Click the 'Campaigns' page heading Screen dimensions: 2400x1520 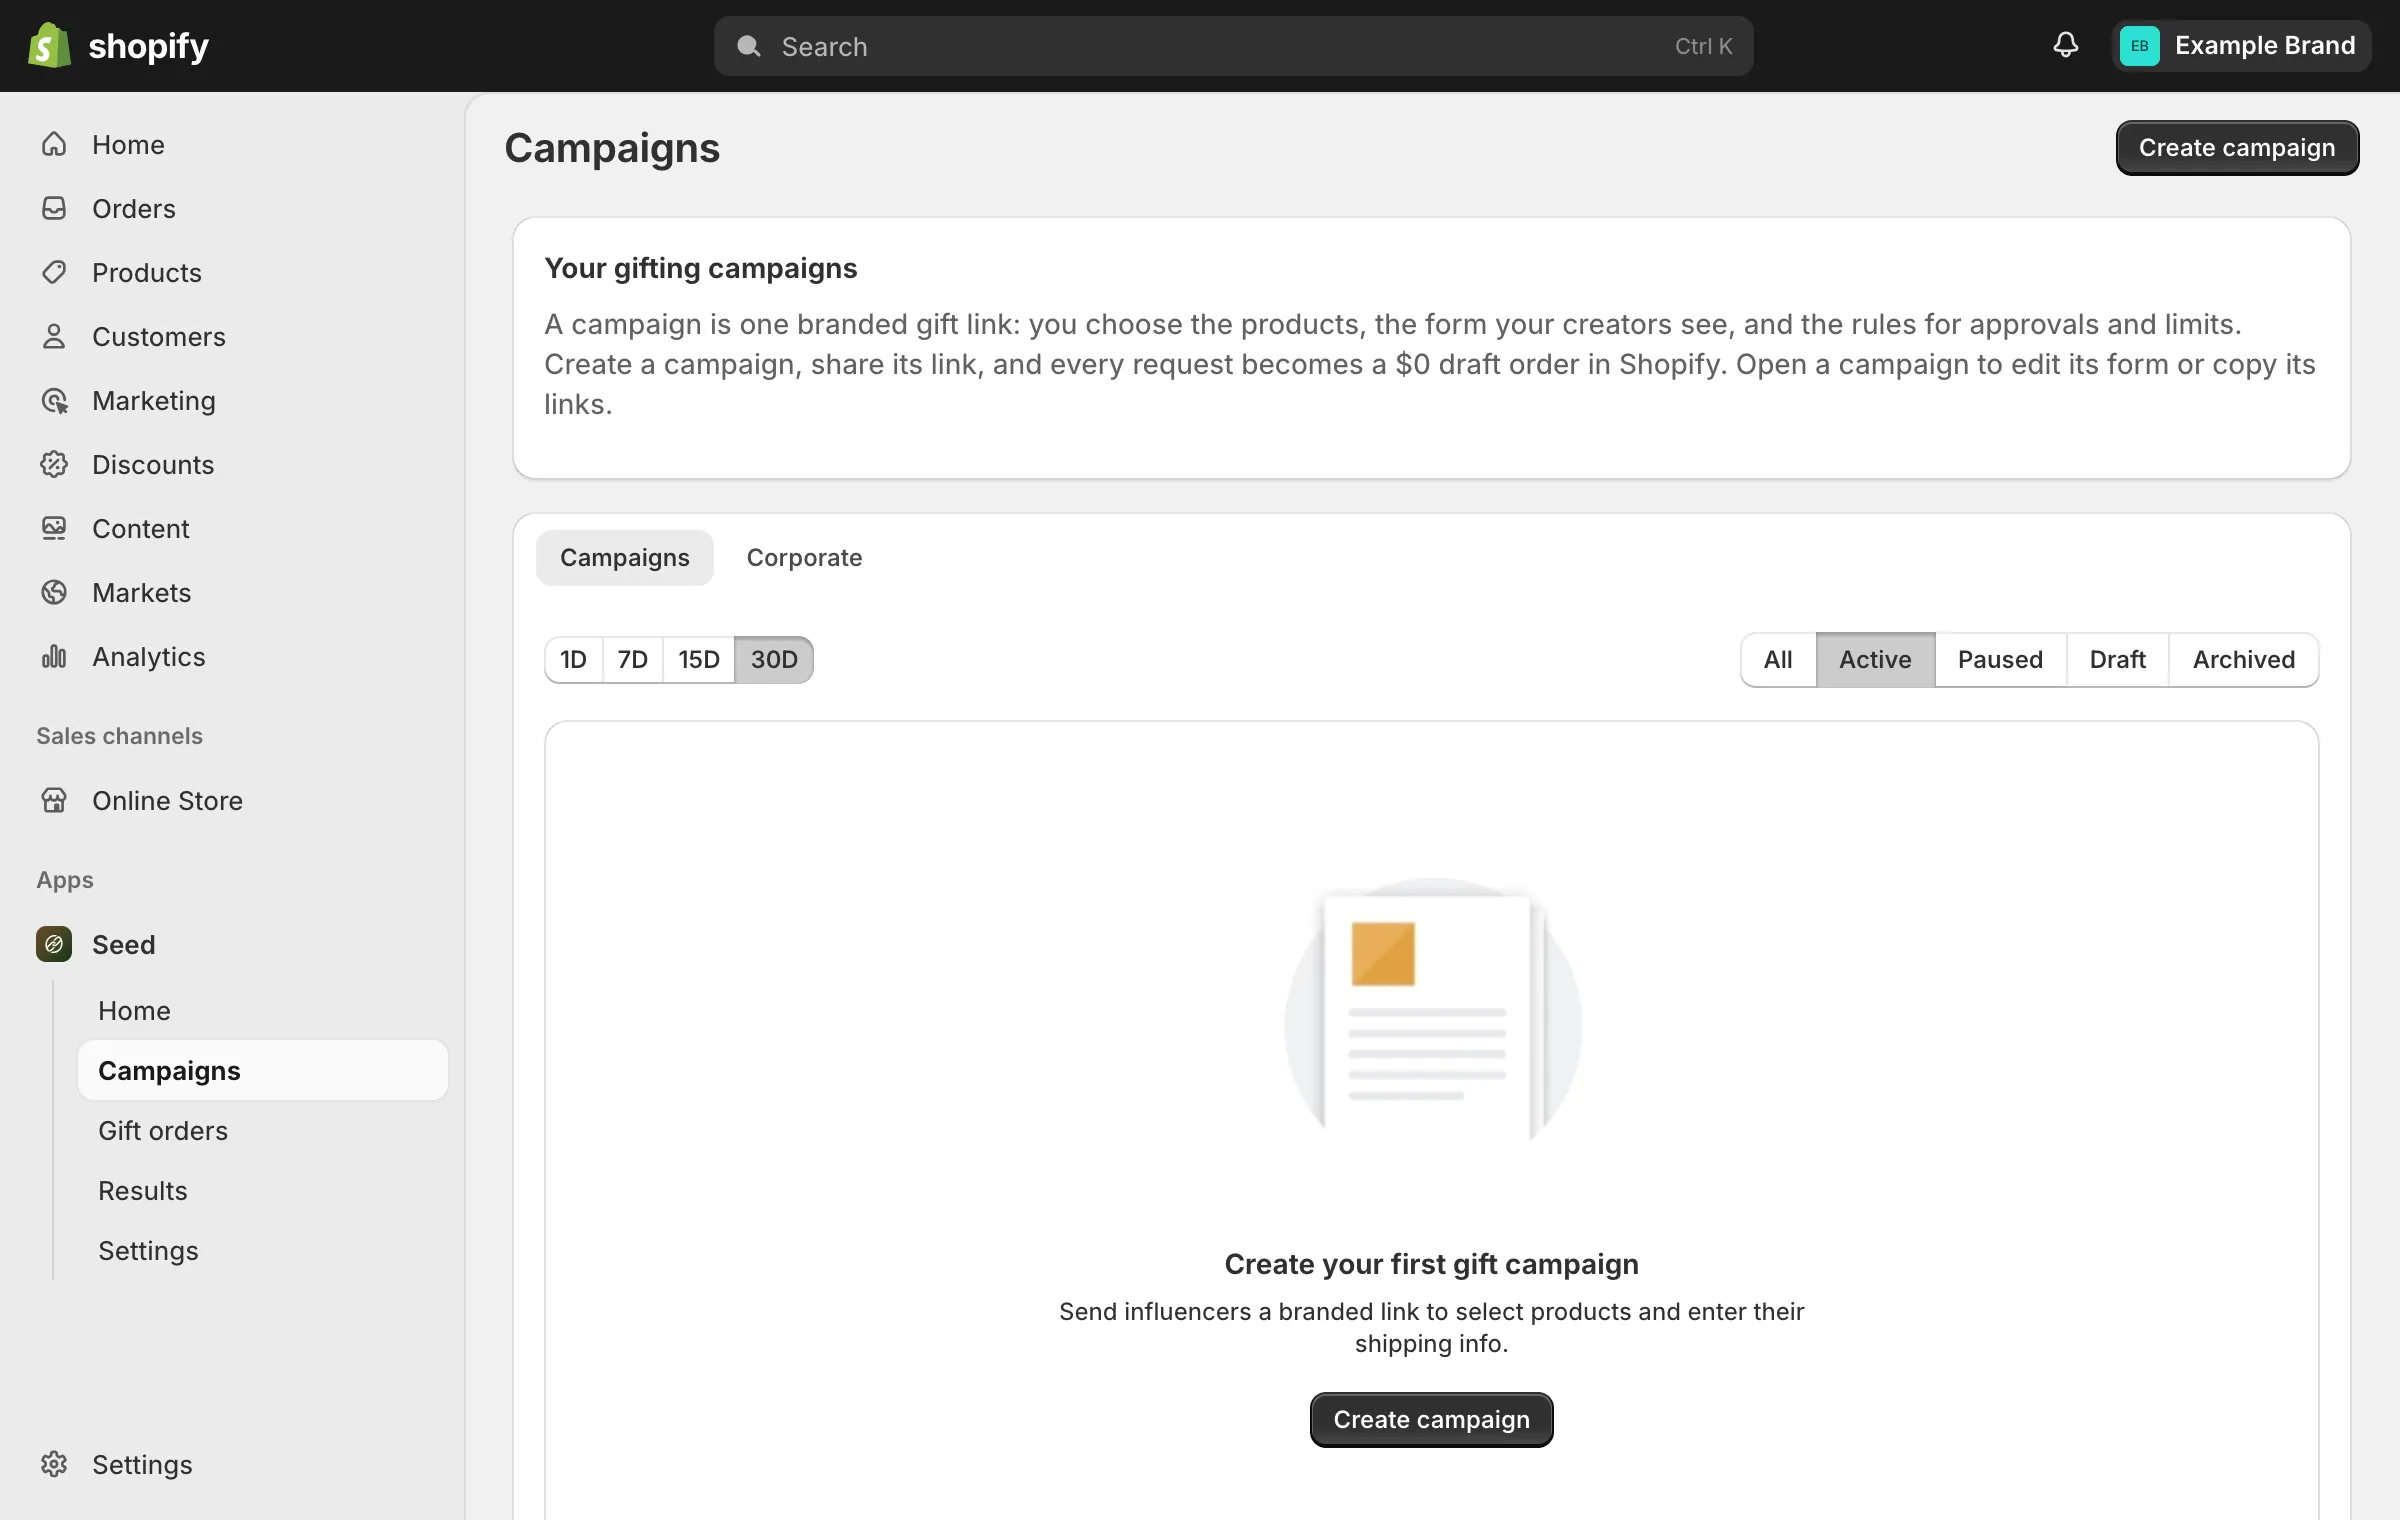coord(612,148)
